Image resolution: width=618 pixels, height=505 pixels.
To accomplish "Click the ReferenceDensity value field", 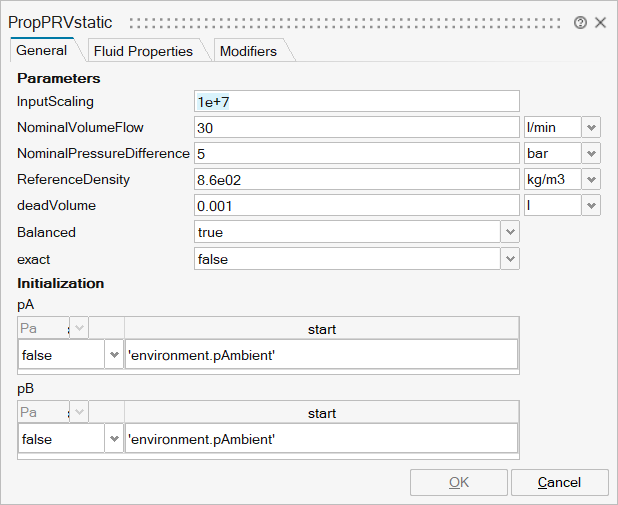I will pos(356,179).
